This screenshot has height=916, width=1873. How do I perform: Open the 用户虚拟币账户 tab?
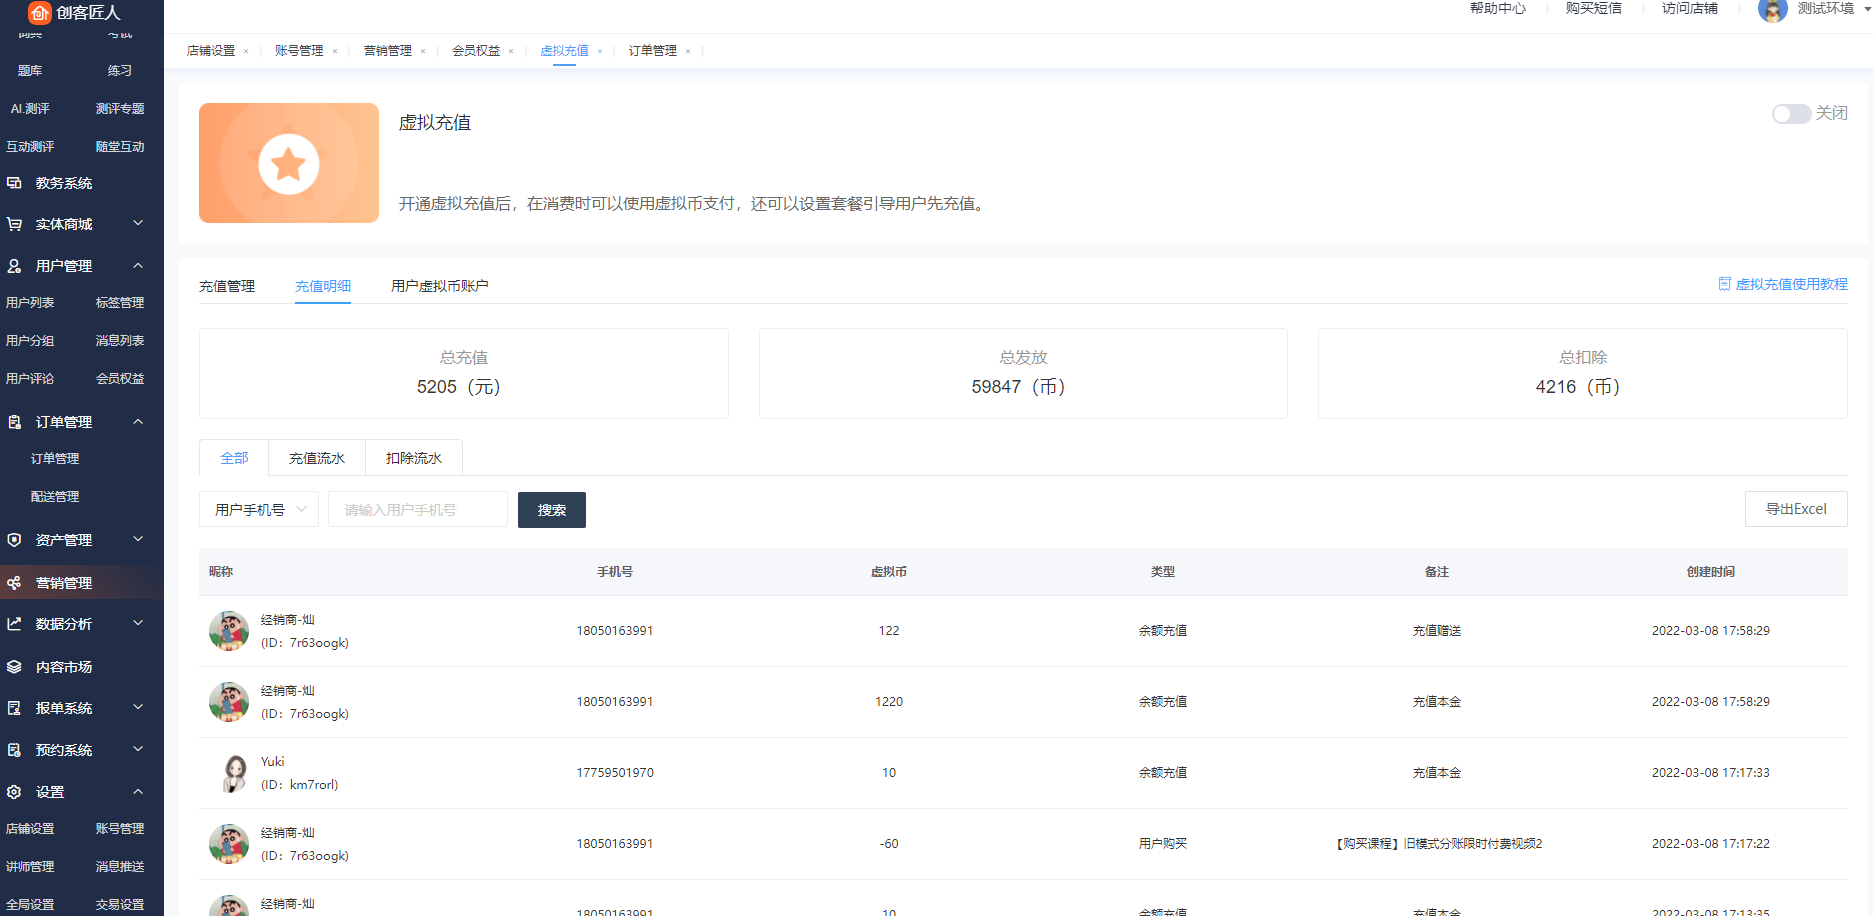[x=439, y=286]
